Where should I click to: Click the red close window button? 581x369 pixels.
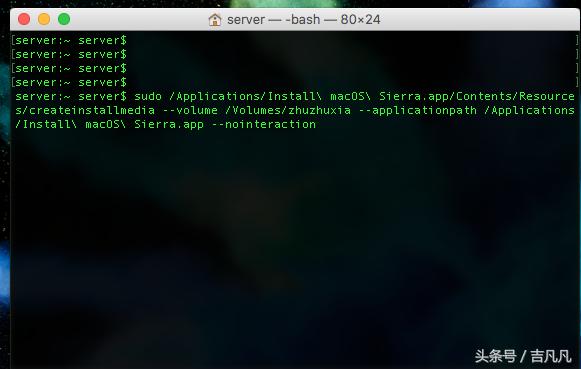click(x=24, y=19)
